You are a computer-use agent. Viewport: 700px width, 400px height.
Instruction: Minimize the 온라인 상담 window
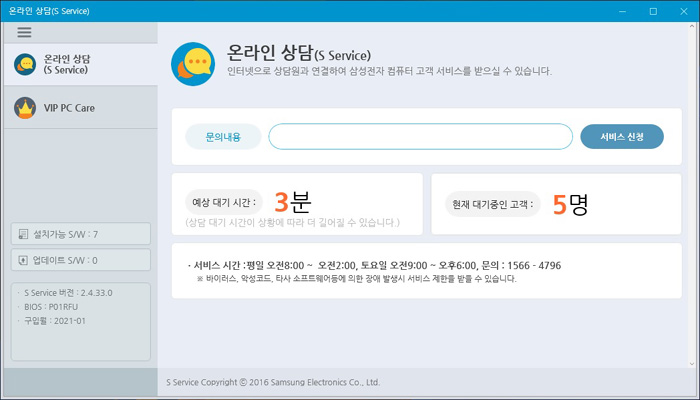[622, 11]
